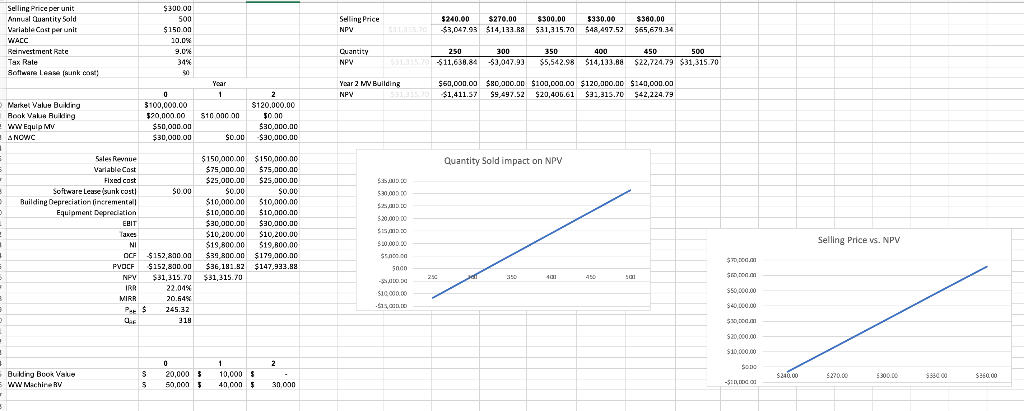Select the Variable Cost per unit value $150.00
The width and height of the screenshot is (1024, 411).
click(176, 30)
